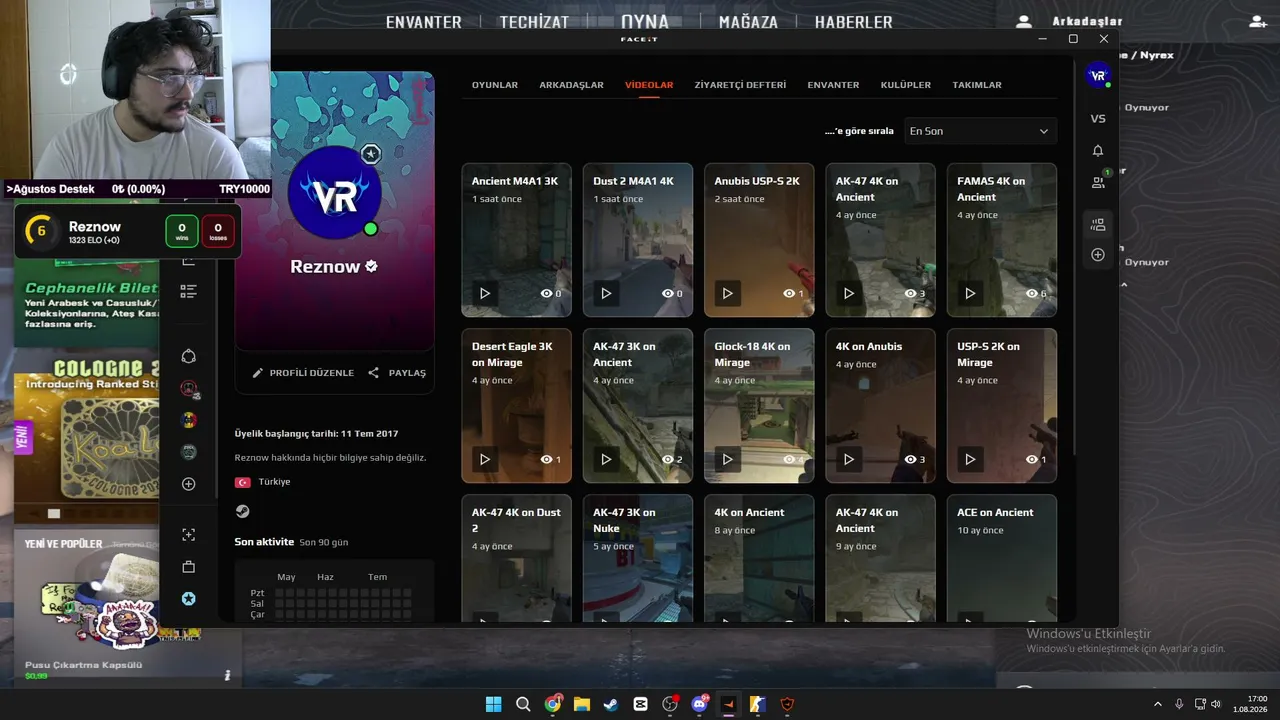Screen dimensions: 1280x720
Task: Open the TAKIMLAR tab
Action: pos(977,85)
